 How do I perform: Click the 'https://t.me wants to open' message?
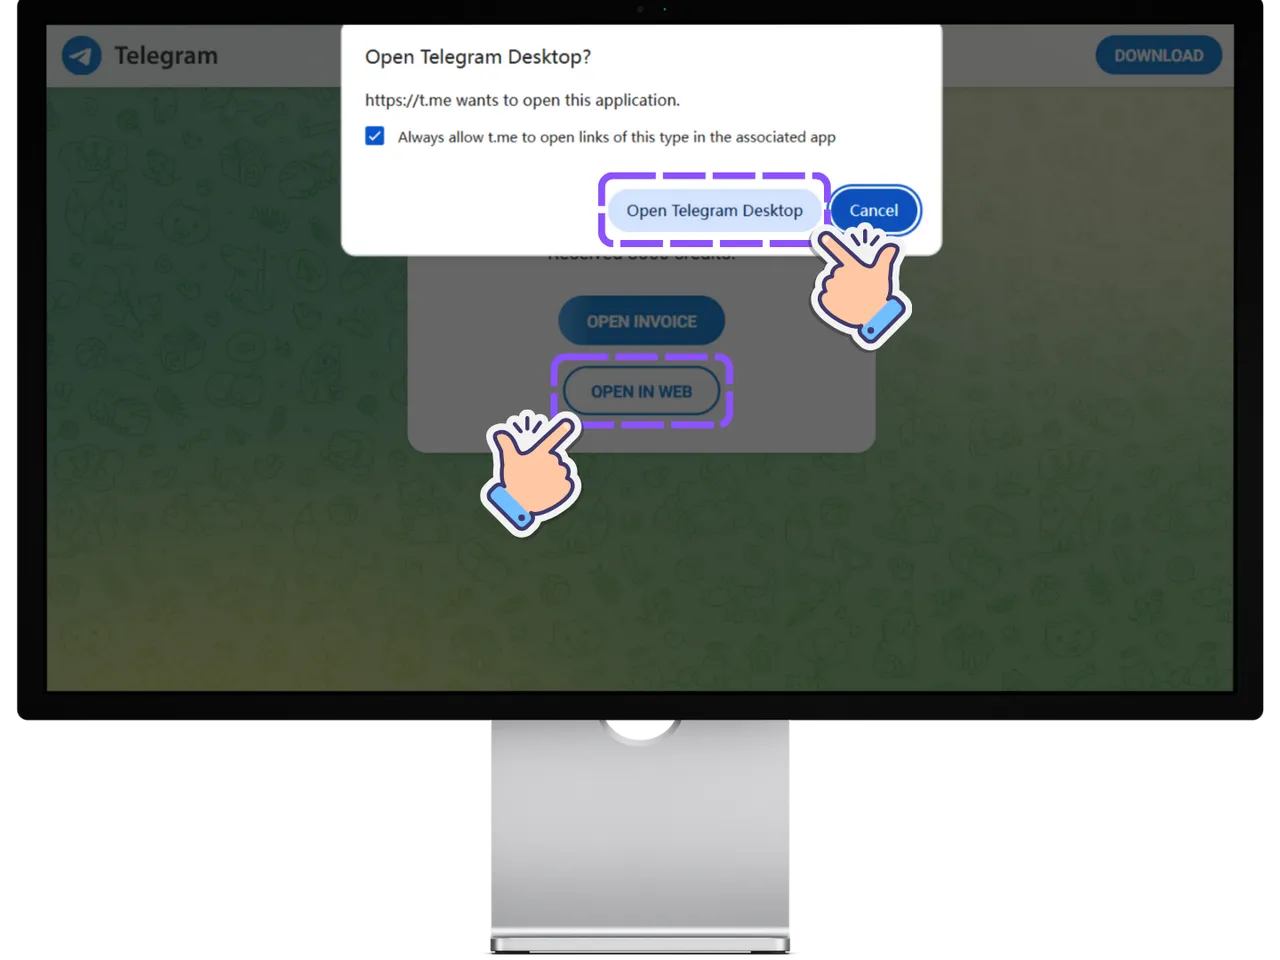(522, 100)
